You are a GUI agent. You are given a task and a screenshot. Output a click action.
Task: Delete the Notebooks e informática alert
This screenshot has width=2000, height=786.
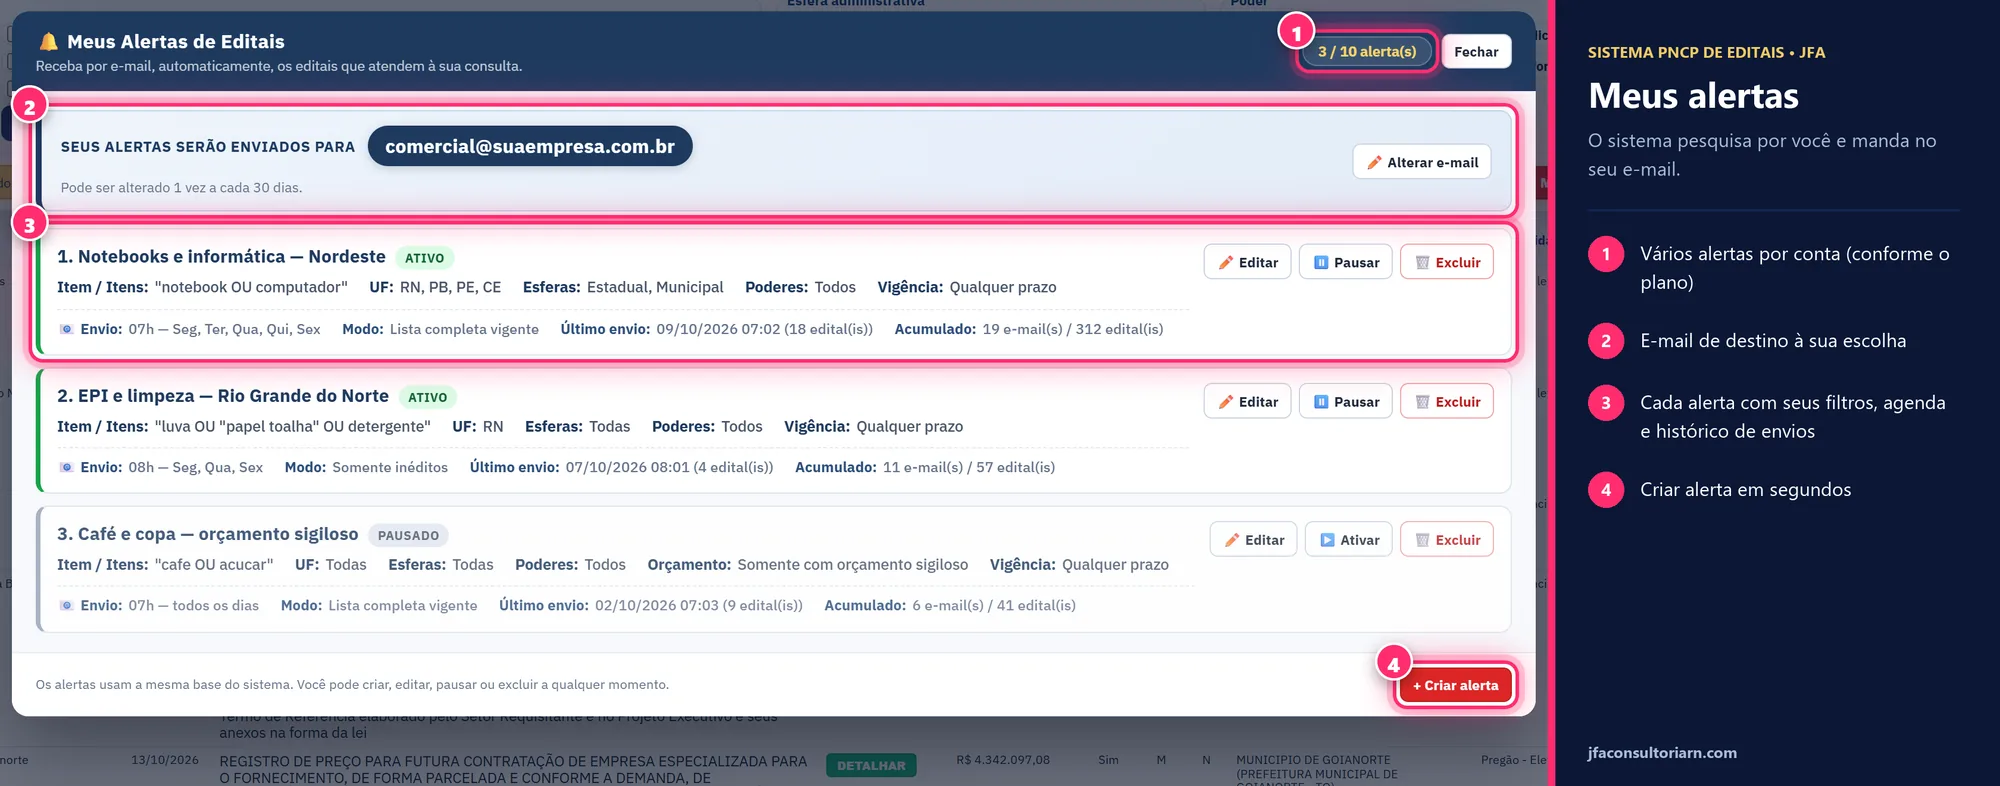(1447, 262)
